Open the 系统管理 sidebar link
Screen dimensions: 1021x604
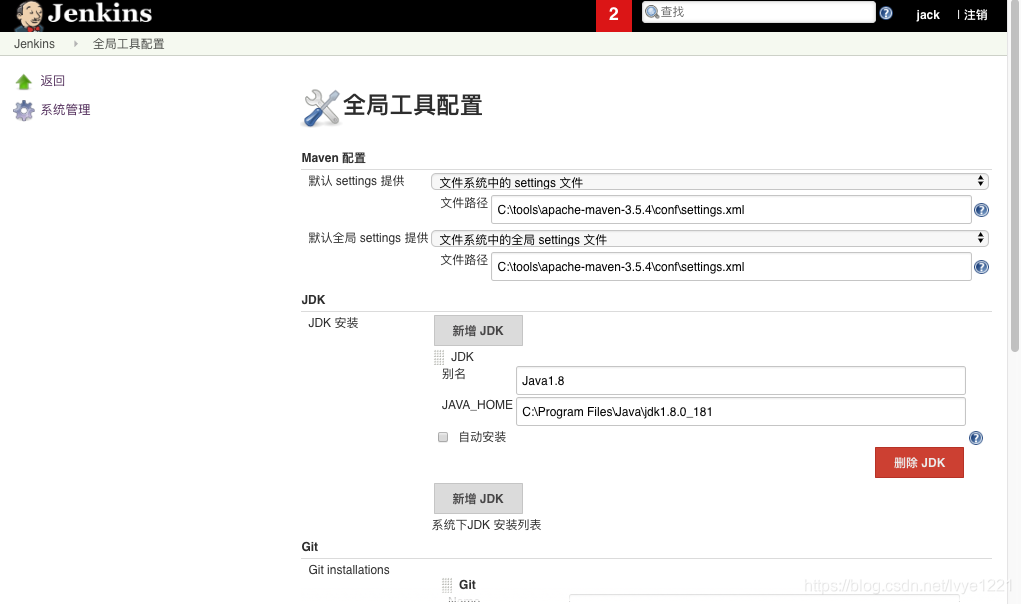[65, 109]
